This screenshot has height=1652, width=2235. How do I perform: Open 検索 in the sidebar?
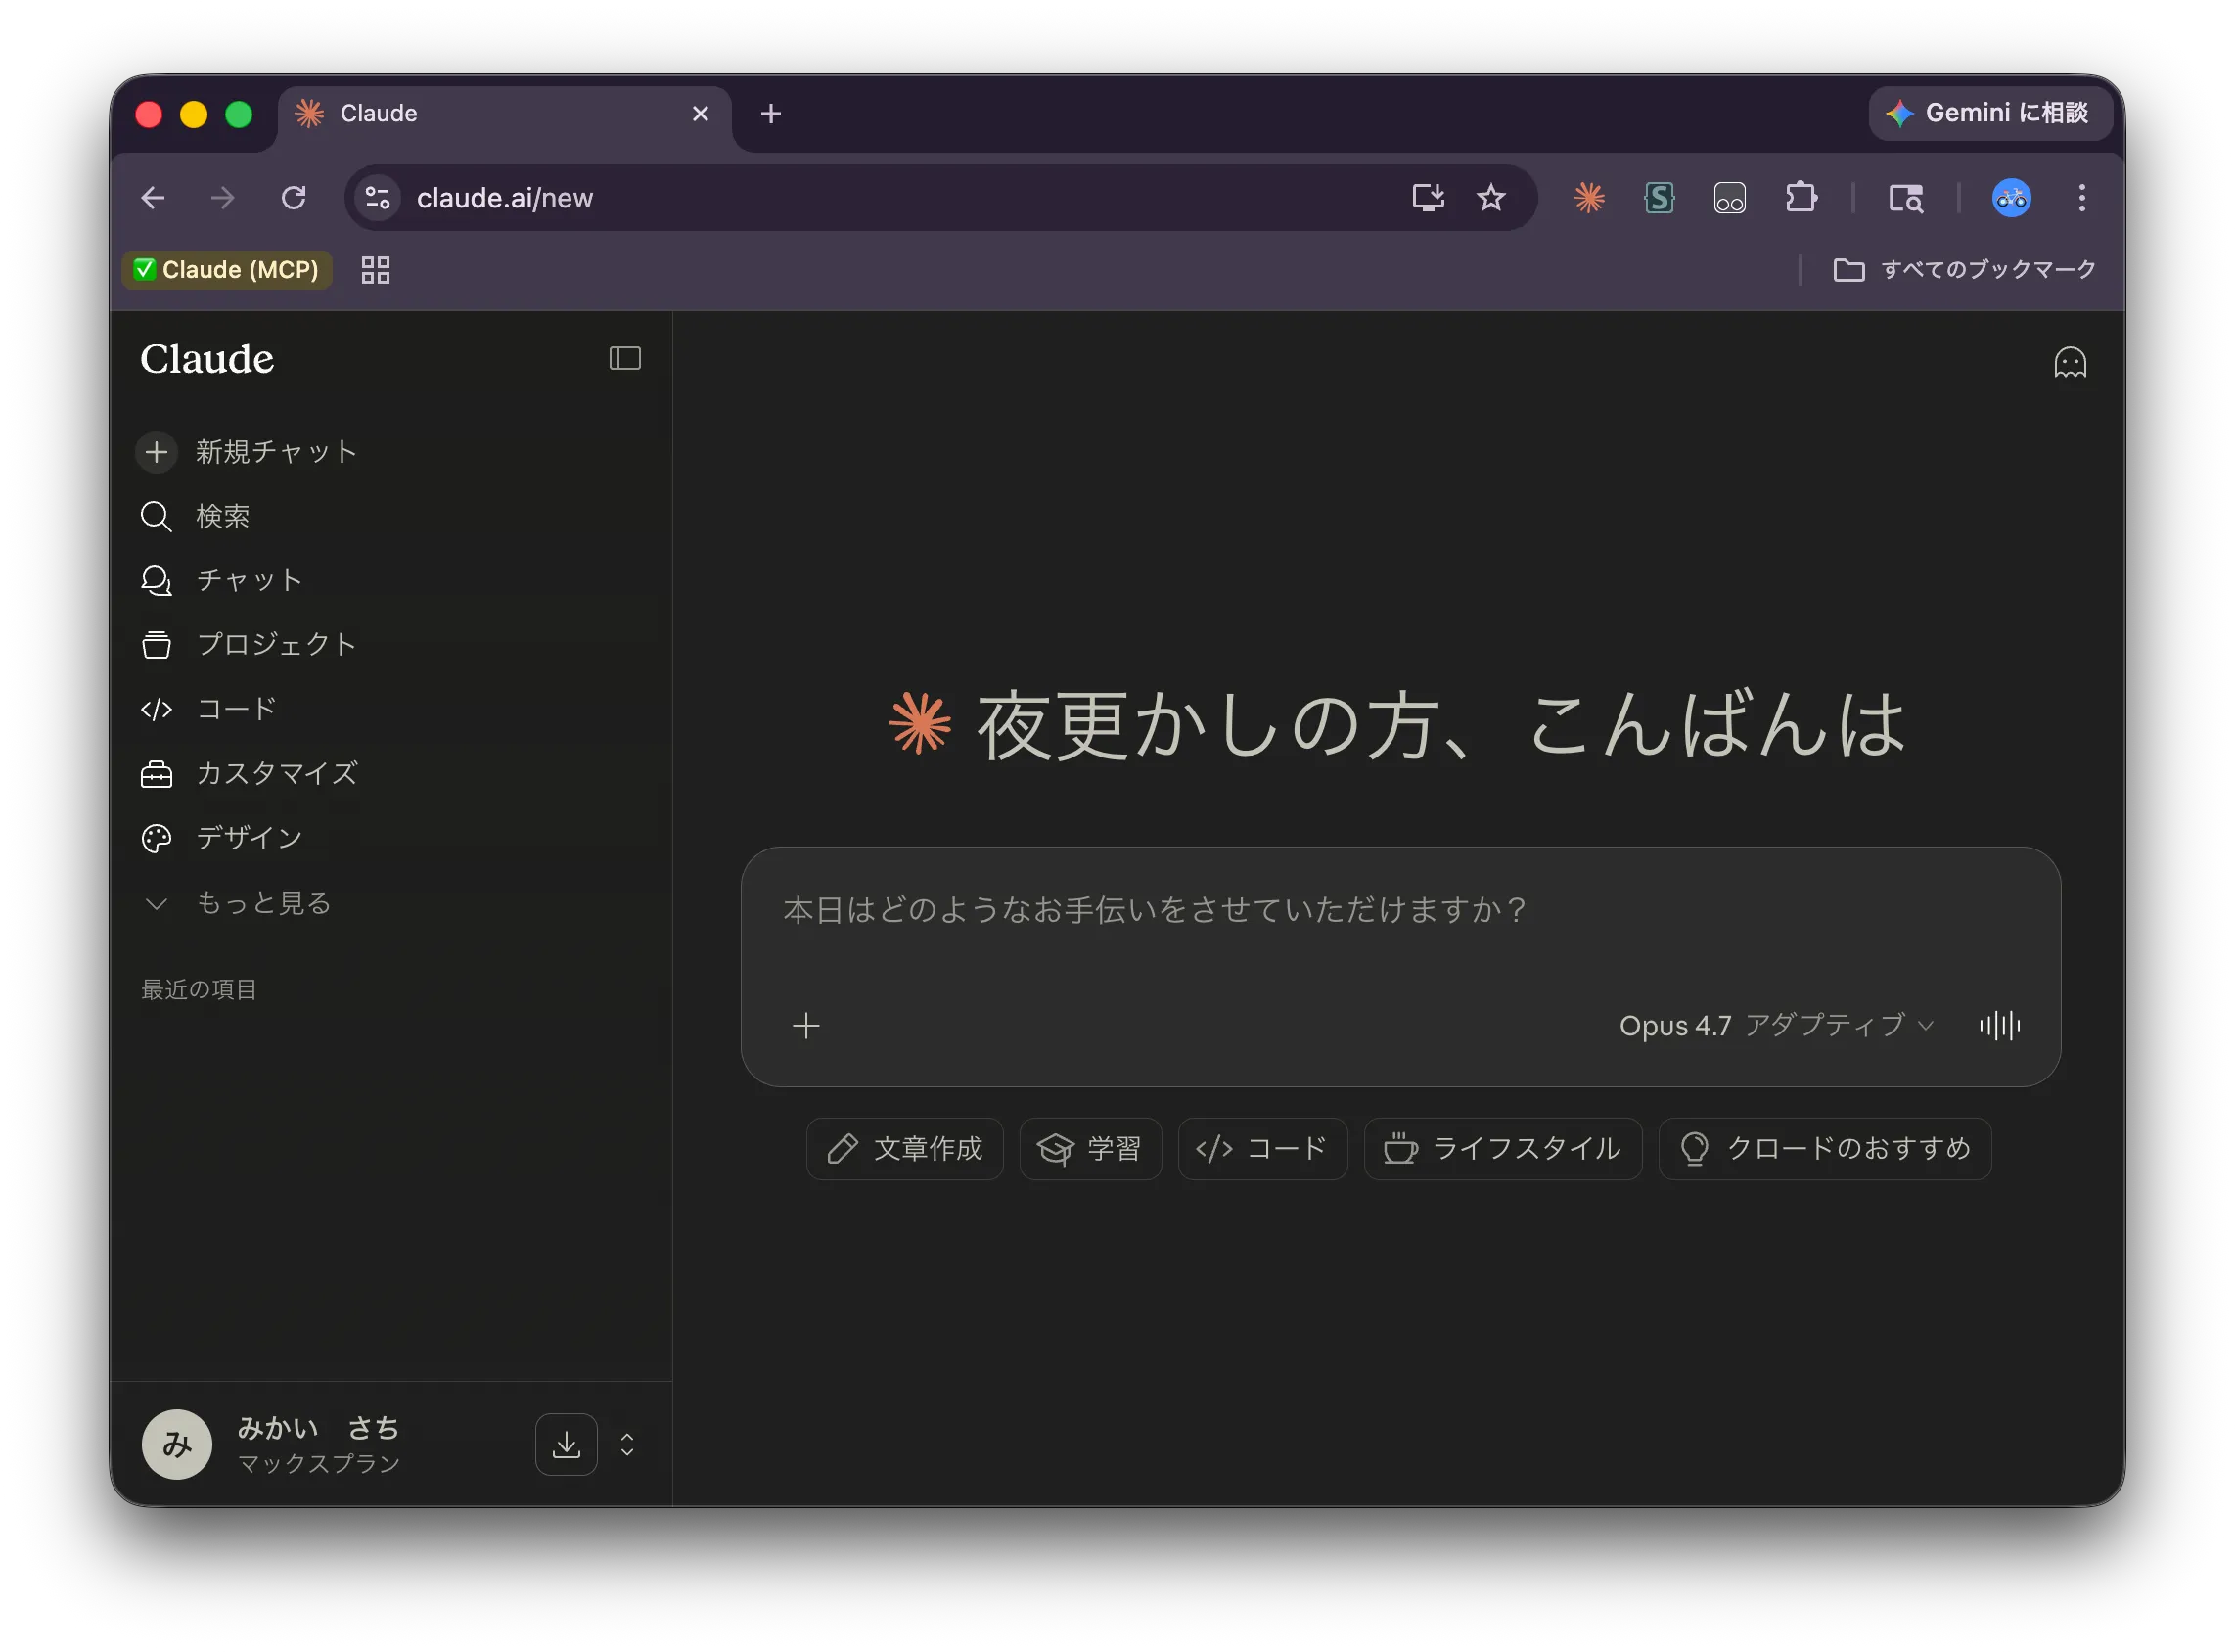[x=195, y=516]
